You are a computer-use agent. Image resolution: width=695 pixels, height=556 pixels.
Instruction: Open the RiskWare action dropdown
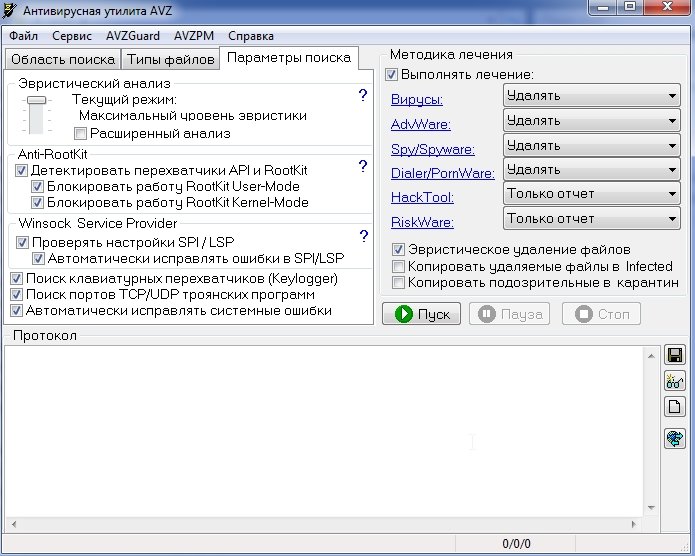pos(591,218)
